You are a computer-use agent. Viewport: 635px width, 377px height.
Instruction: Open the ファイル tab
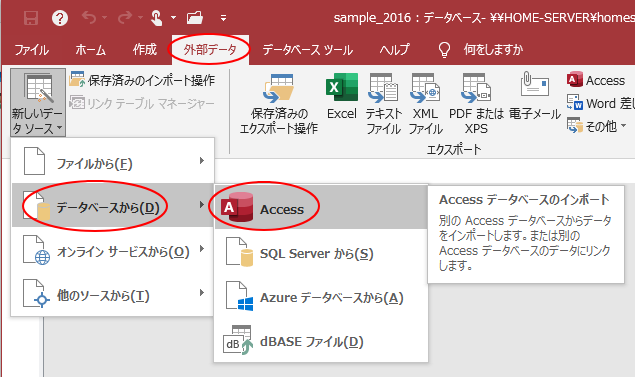click(x=32, y=49)
